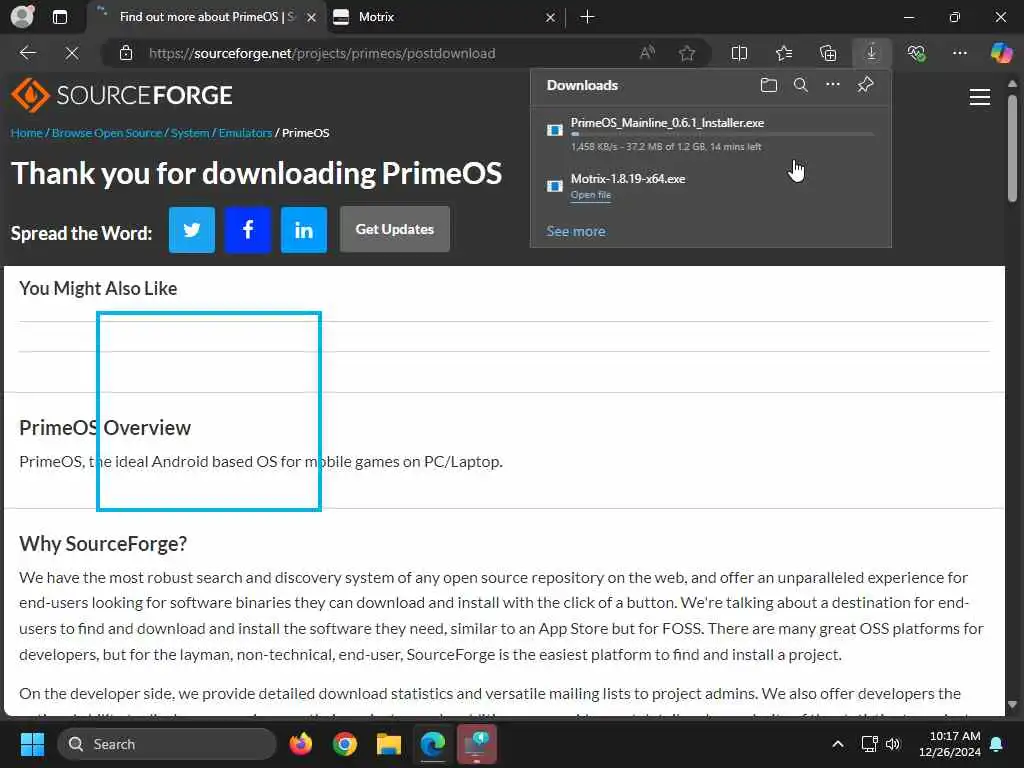The width and height of the screenshot is (1024, 768).
Task: Launch Chrome from the taskbar
Action: (x=345, y=744)
